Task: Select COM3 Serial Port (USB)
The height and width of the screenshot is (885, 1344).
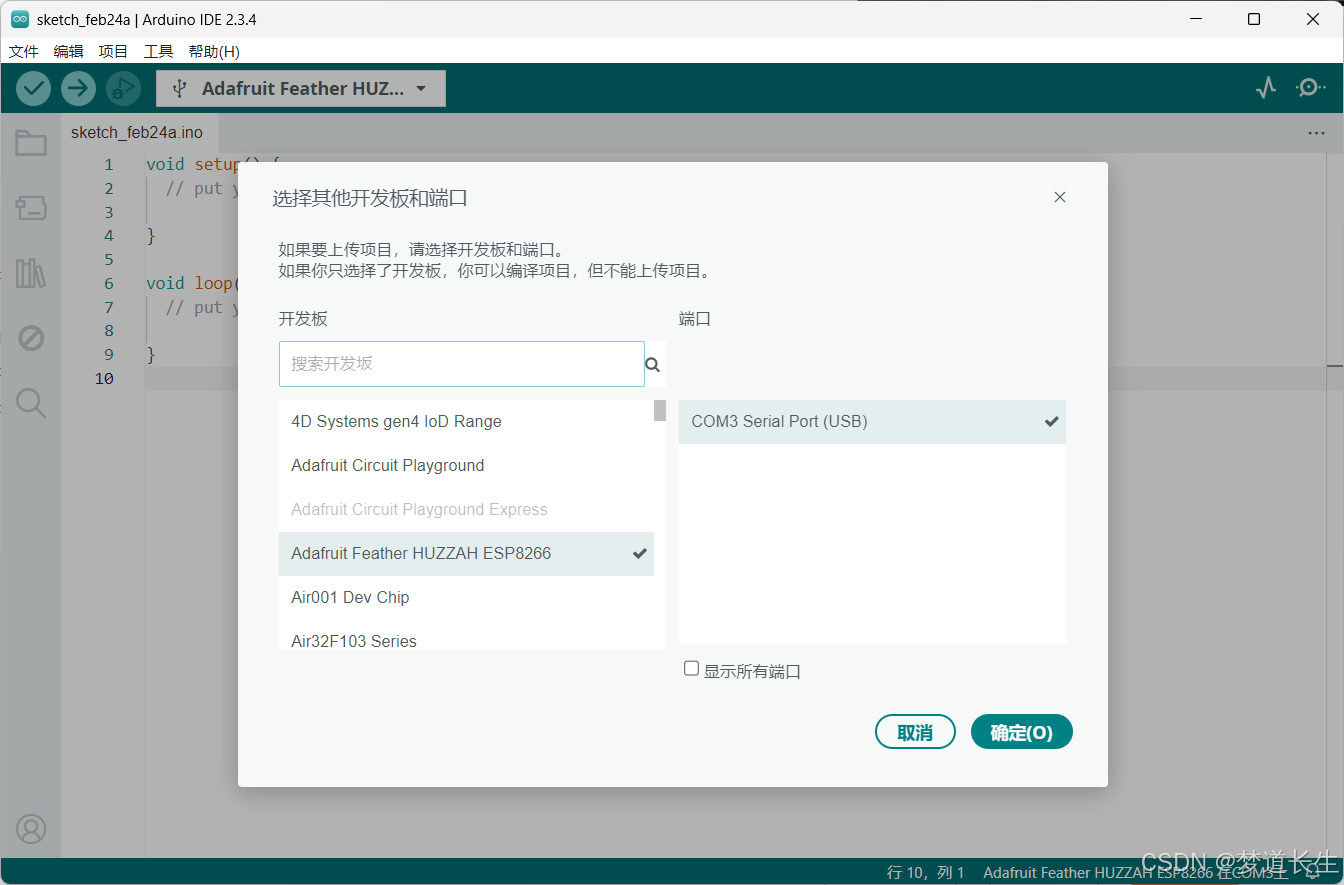Action: click(872, 422)
